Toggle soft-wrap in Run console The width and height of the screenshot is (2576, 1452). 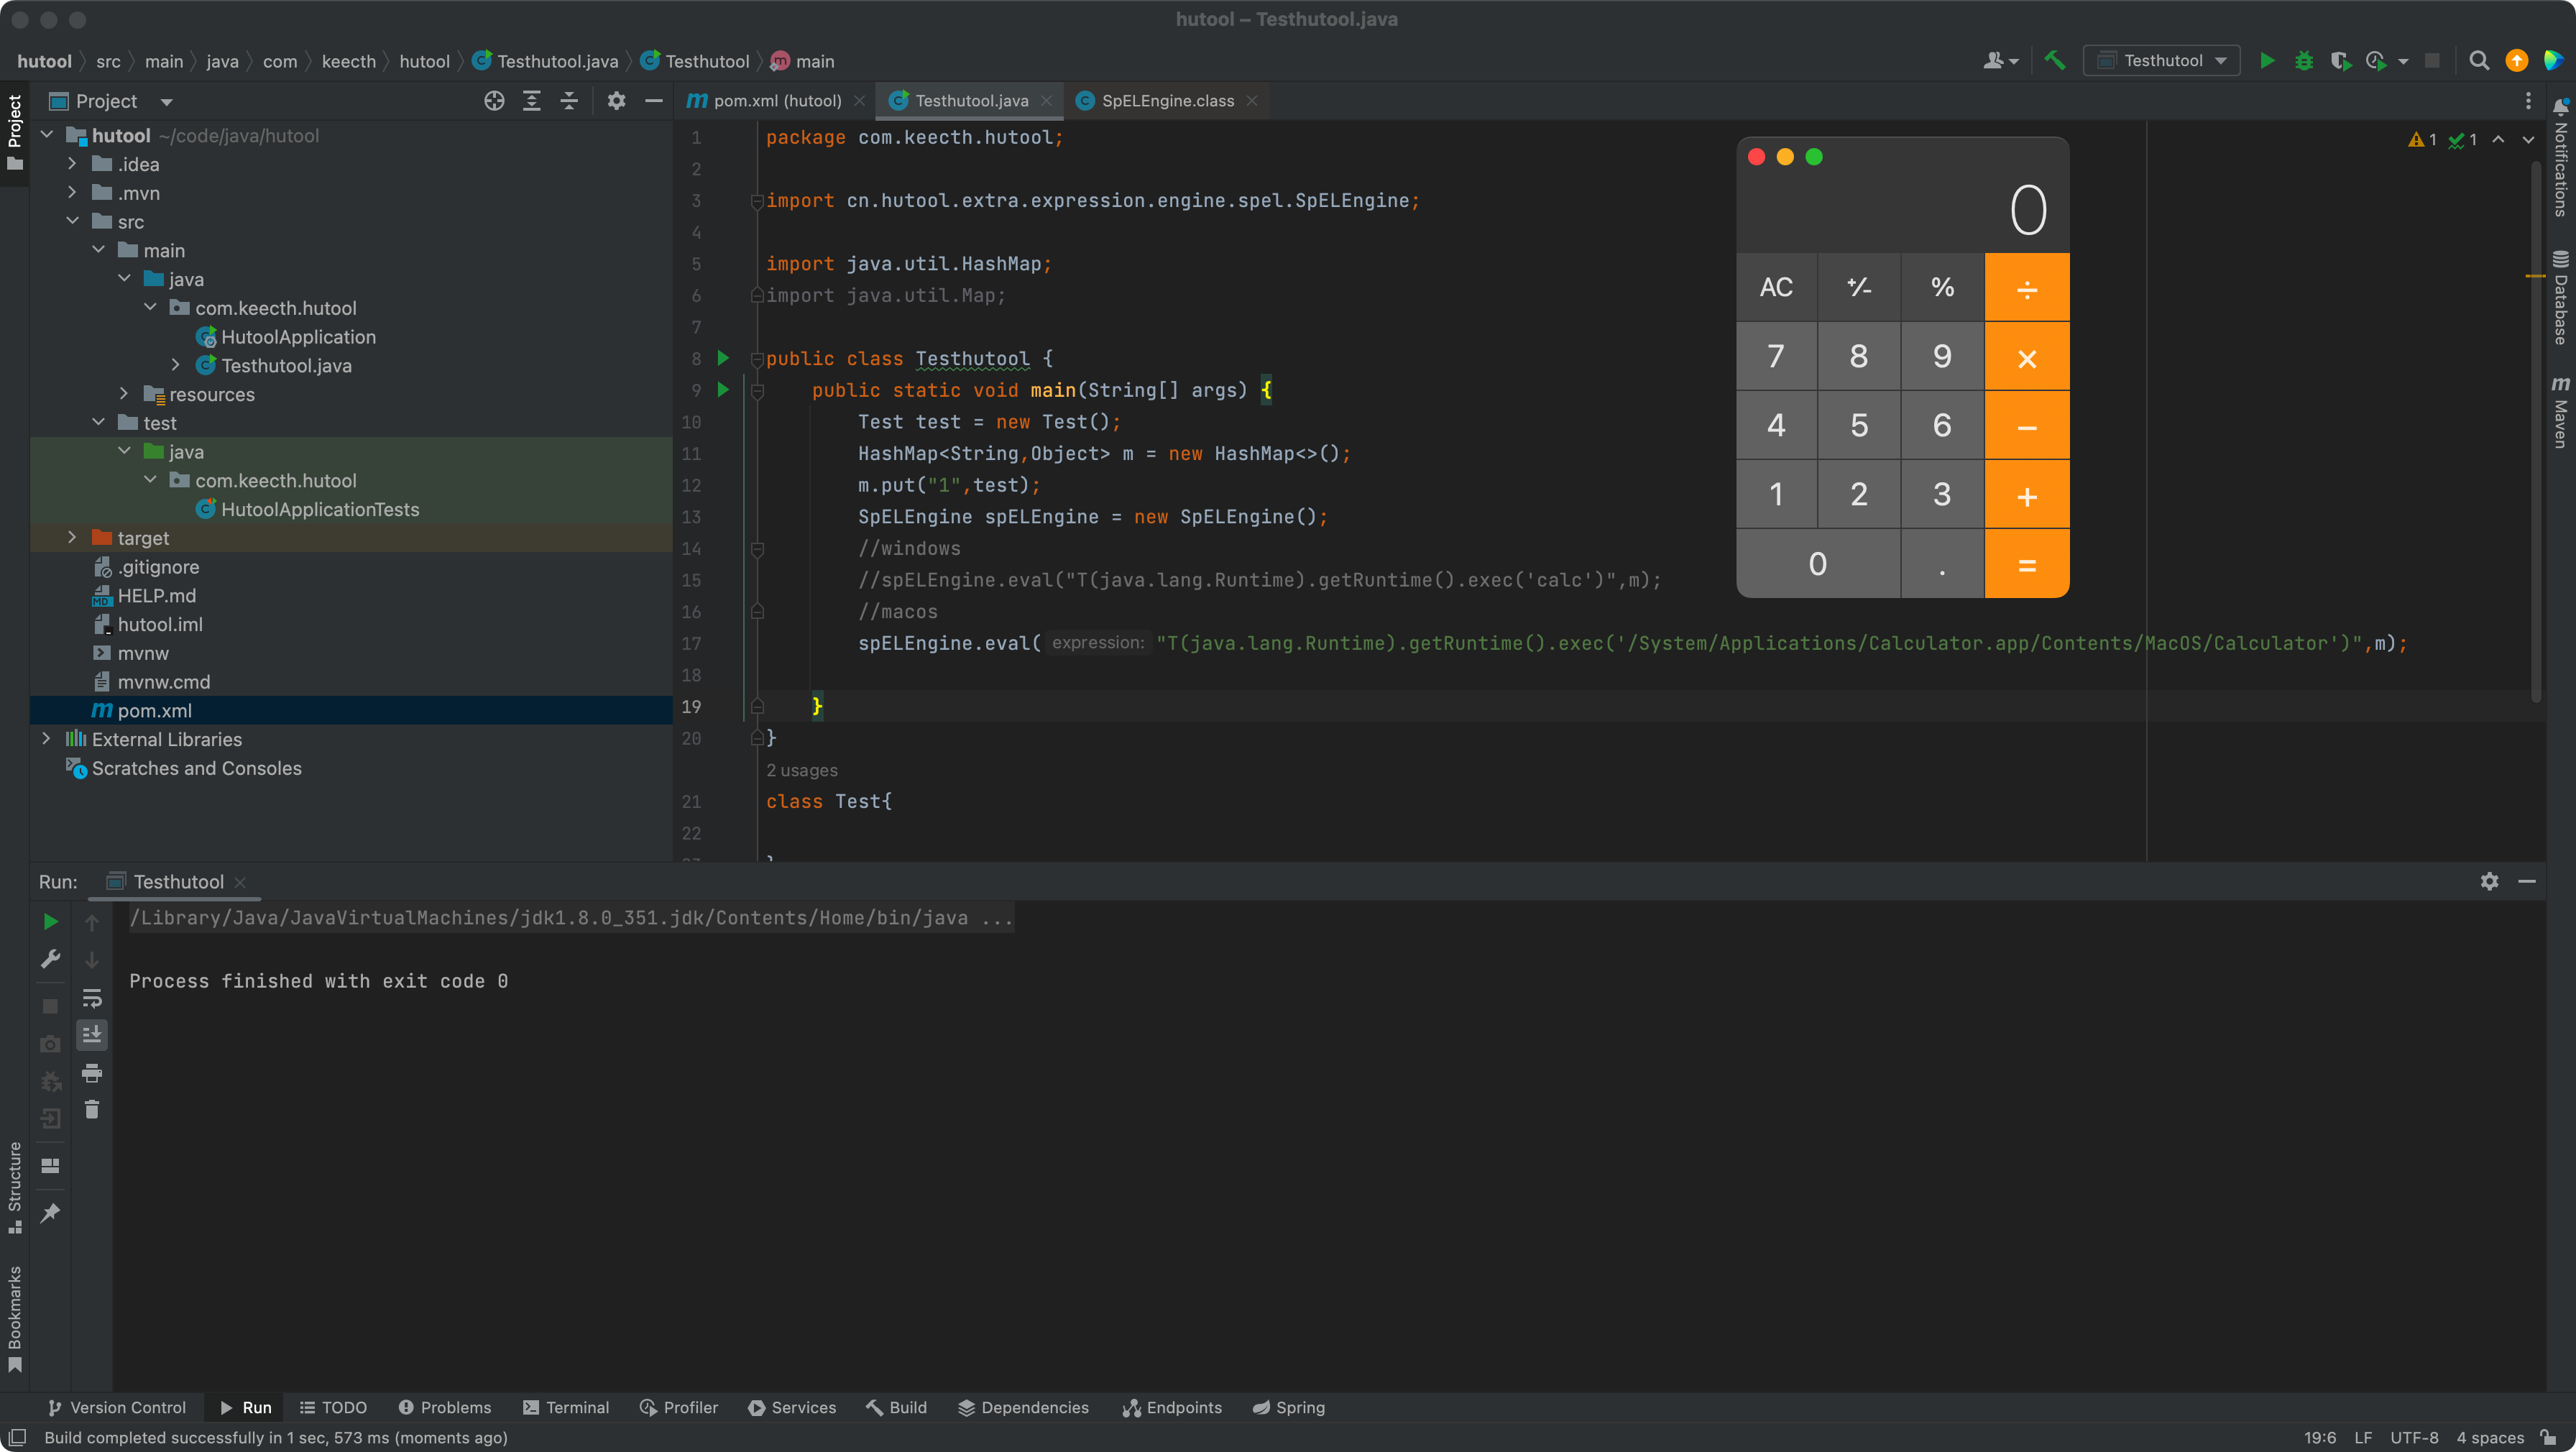pyautogui.click(x=92, y=997)
